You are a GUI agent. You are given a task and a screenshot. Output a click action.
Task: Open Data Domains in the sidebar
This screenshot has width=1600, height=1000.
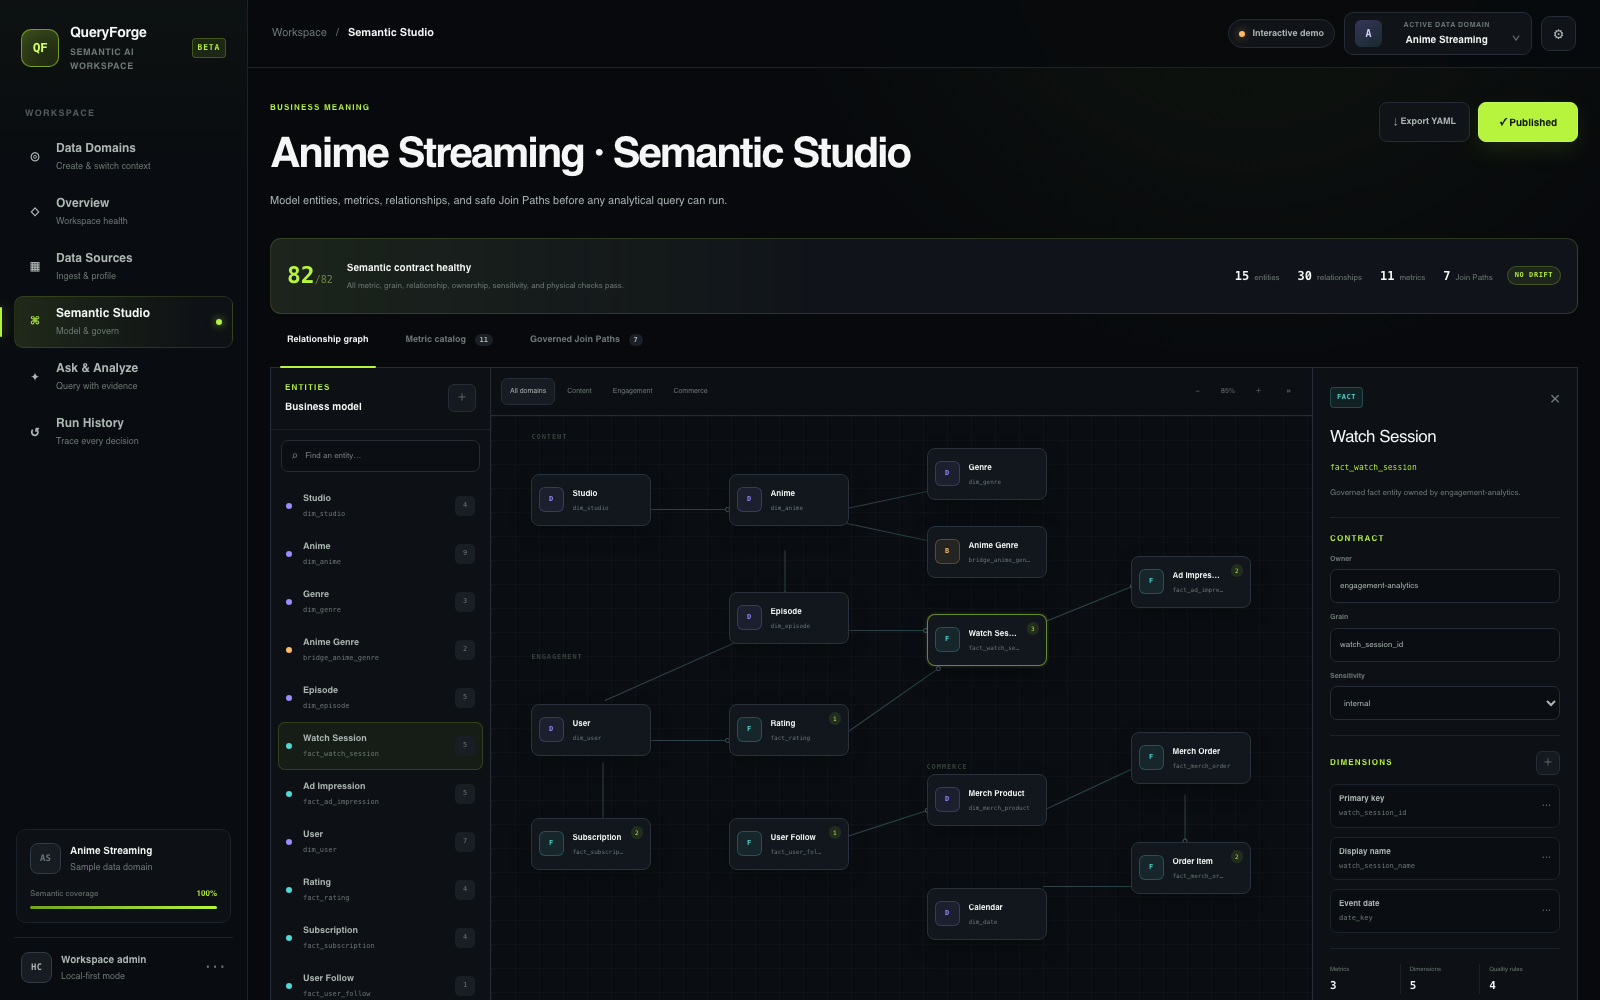pos(123,157)
